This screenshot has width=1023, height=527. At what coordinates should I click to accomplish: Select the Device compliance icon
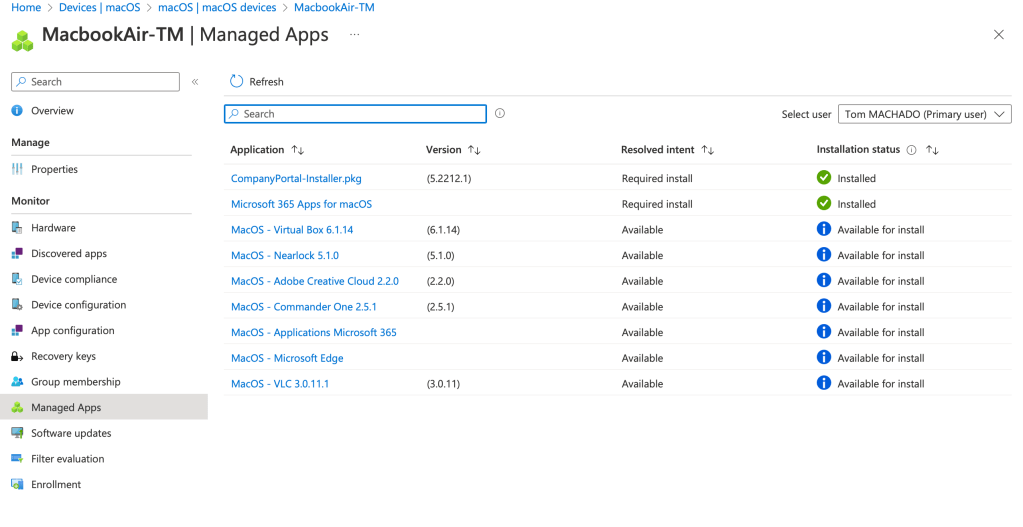(17, 280)
